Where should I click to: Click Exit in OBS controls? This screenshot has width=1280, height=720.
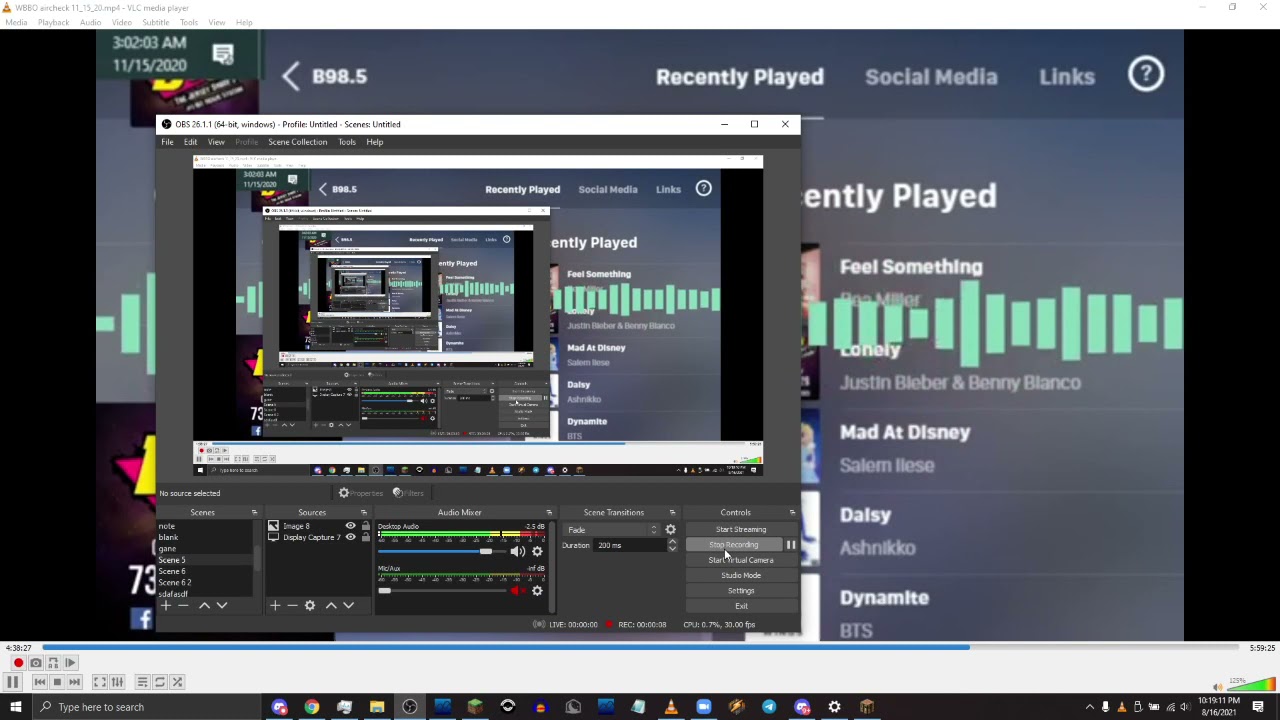click(741, 606)
